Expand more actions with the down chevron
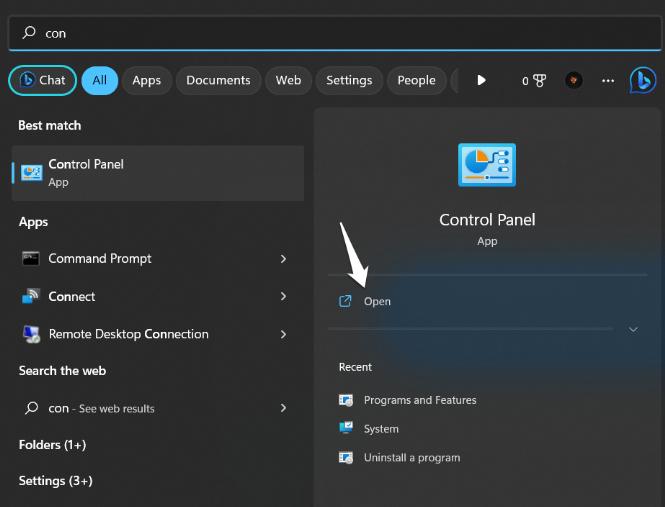This screenshot has height=507, width=665. click(633, 329)
